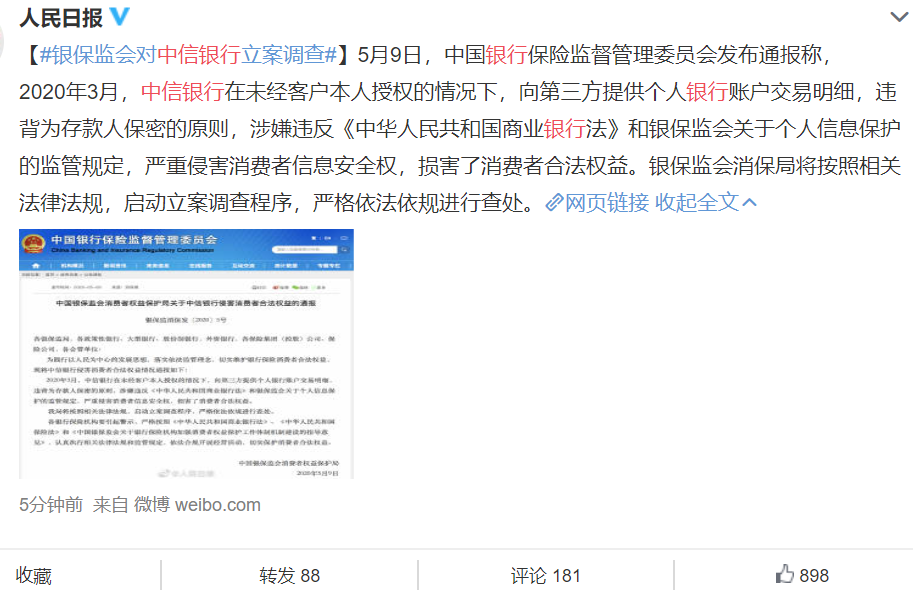Viewport: 913px width, 590px height.
Task: Click 收藏 to bookmark the post
Action: pos(34,575)
